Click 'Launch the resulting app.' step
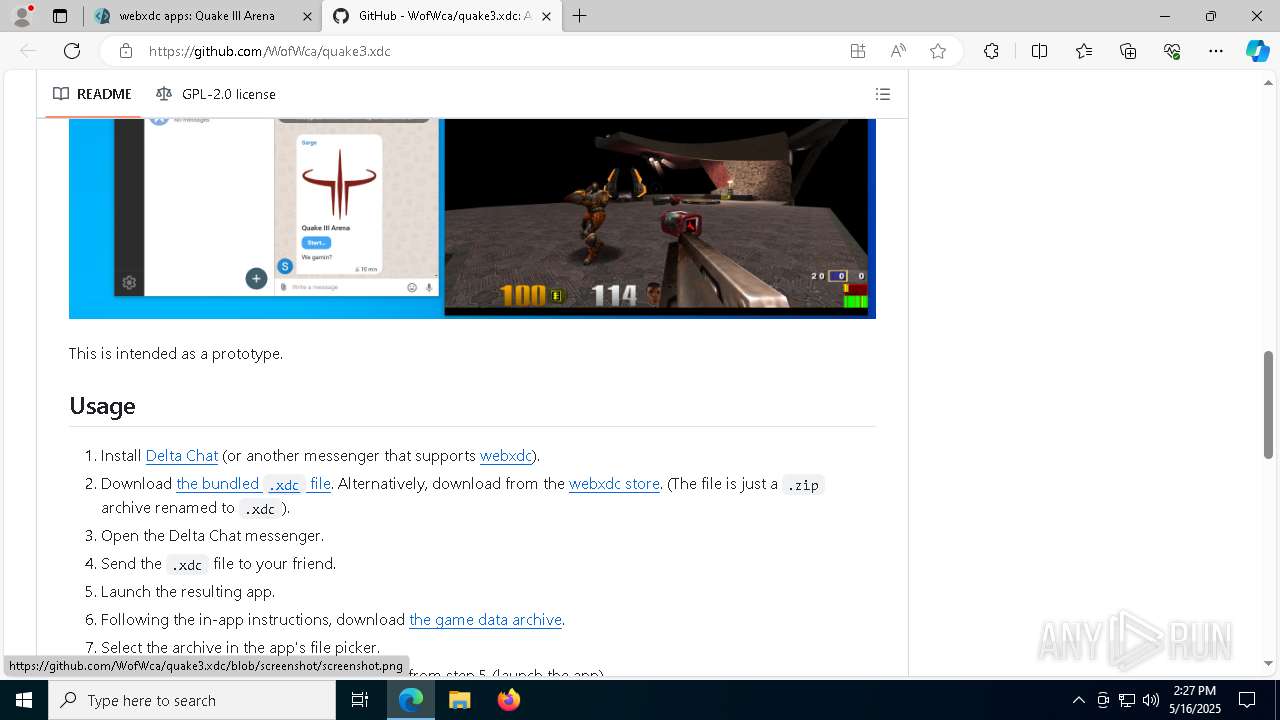This screenshot has height=720, width=1280. pyautogui.click(x=188, y=592)
